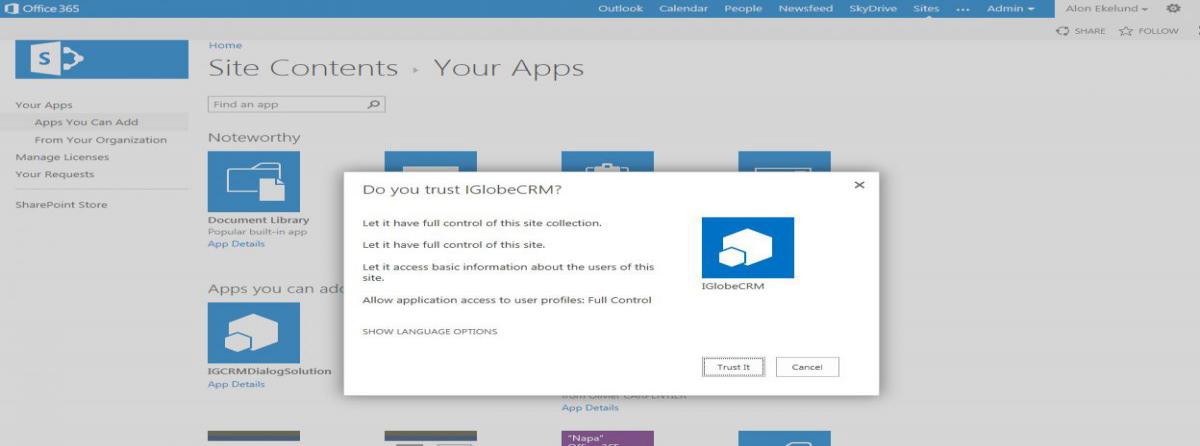Open SharePoint Store in sidebar
The height and width of the screenshot is (446, 1200).
click(61, 205)
